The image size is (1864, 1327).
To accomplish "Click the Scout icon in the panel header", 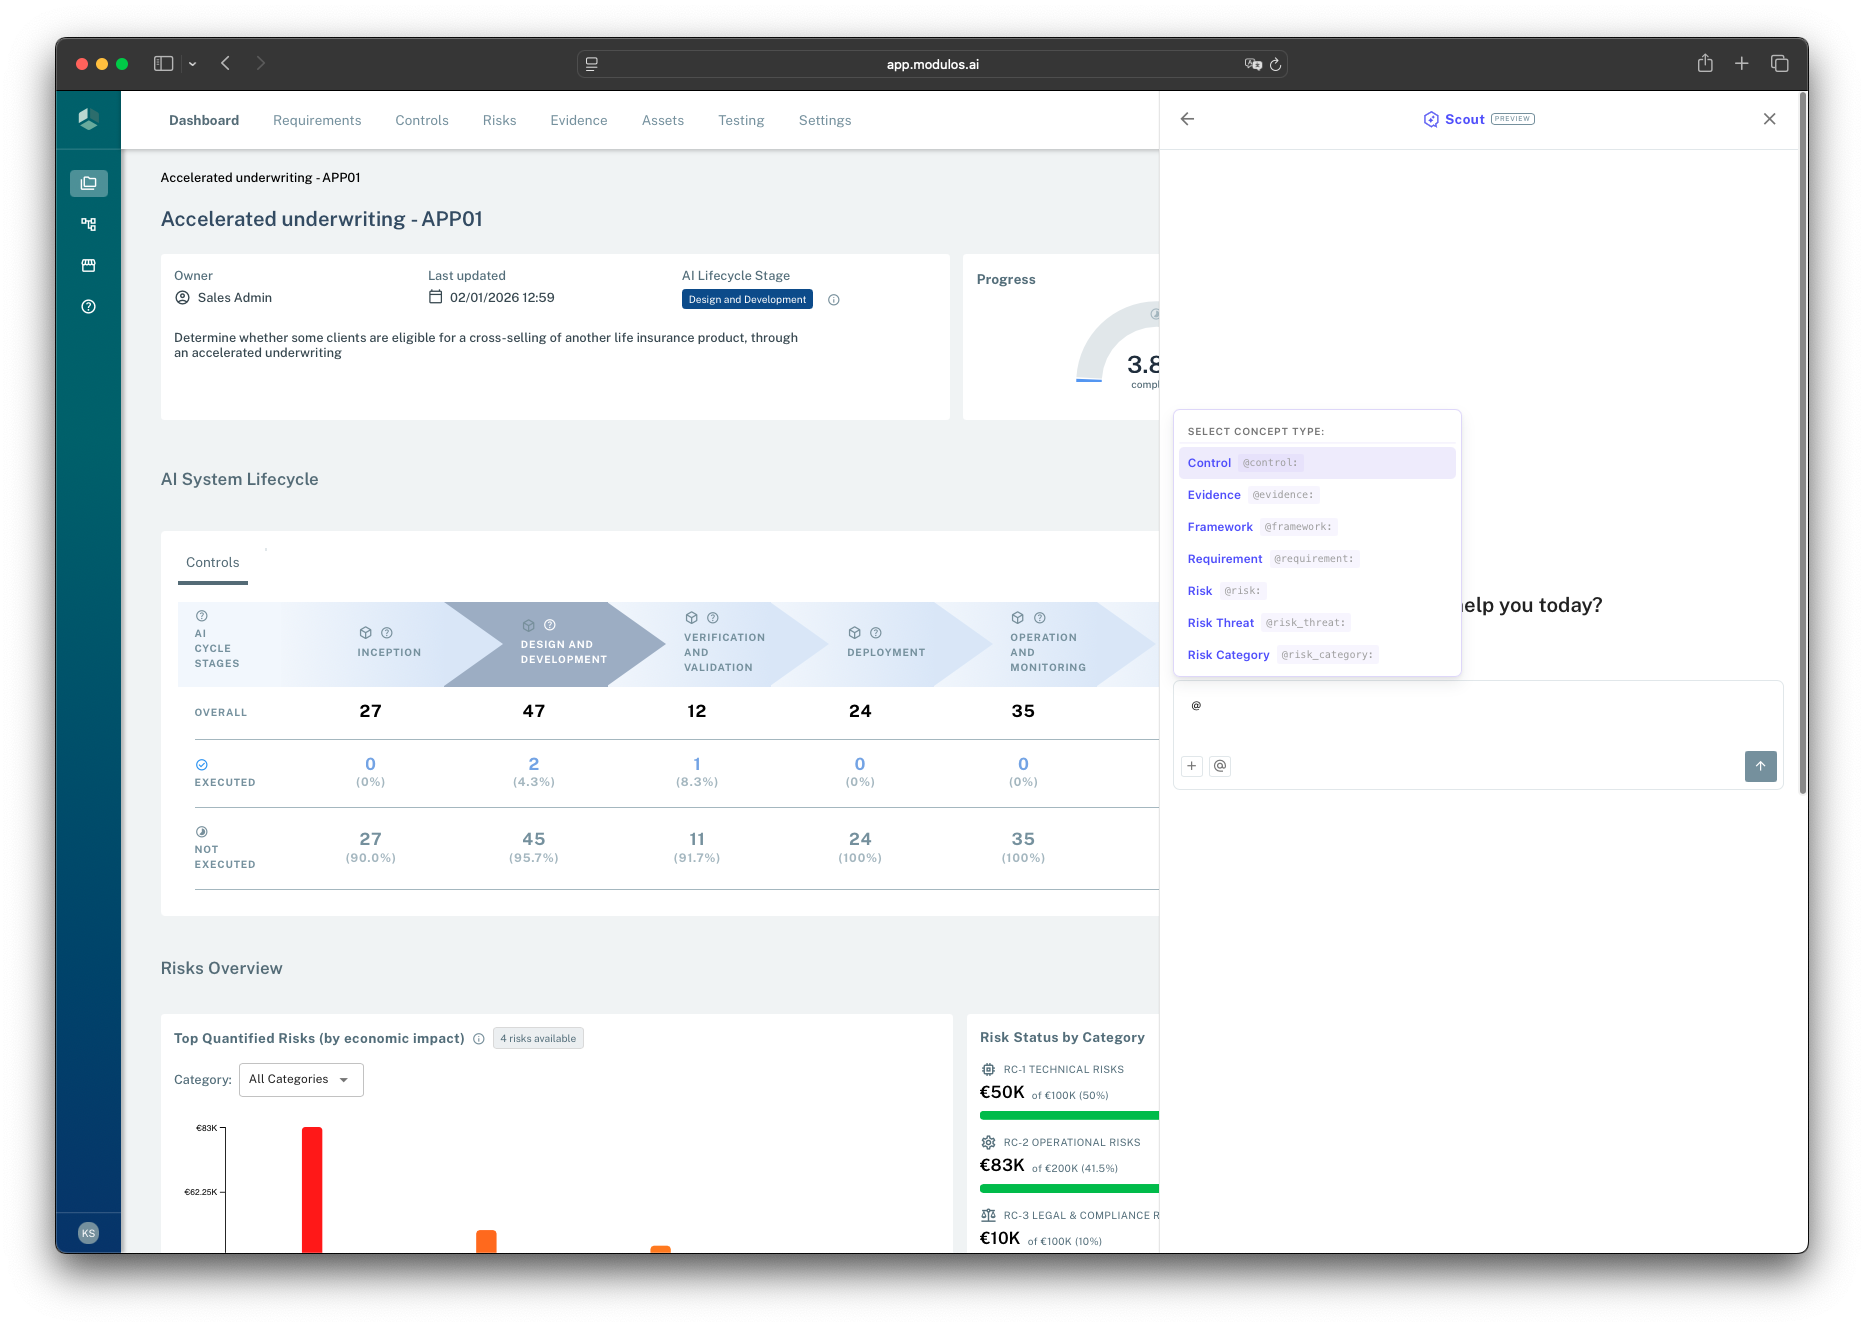I will click(1430, 119).
